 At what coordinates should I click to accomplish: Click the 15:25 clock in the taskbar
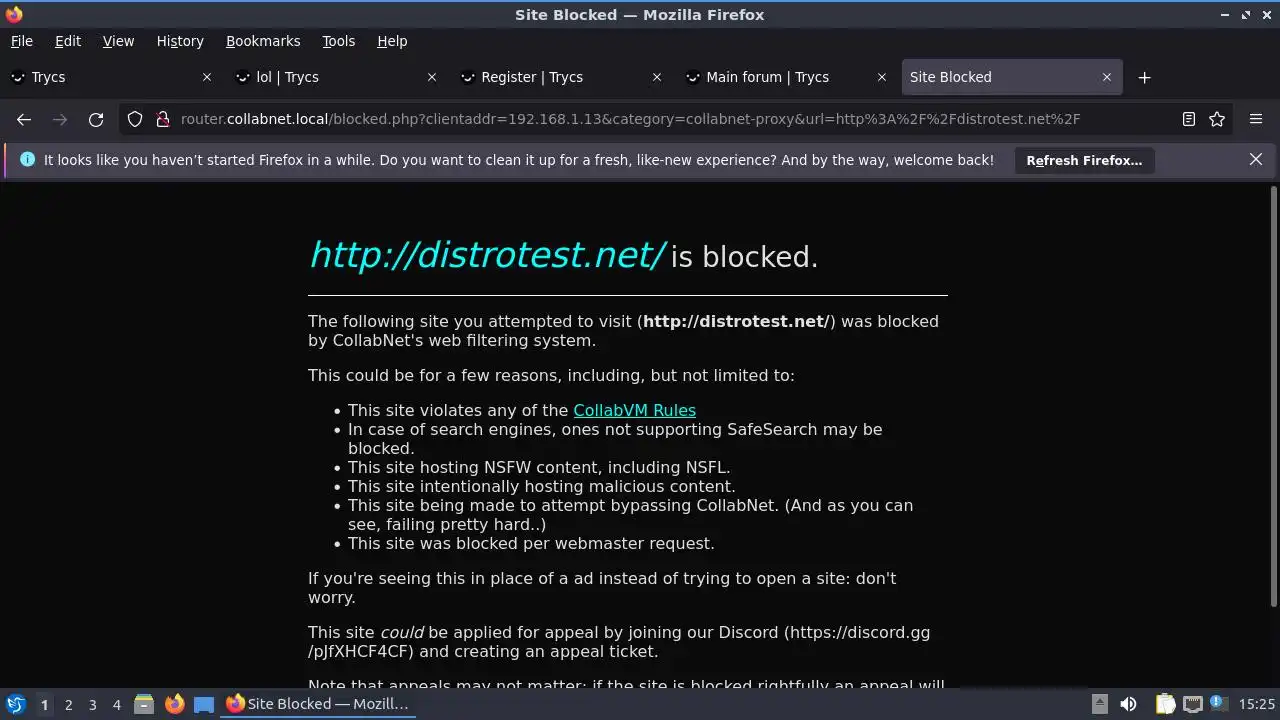click(1257, 704)
